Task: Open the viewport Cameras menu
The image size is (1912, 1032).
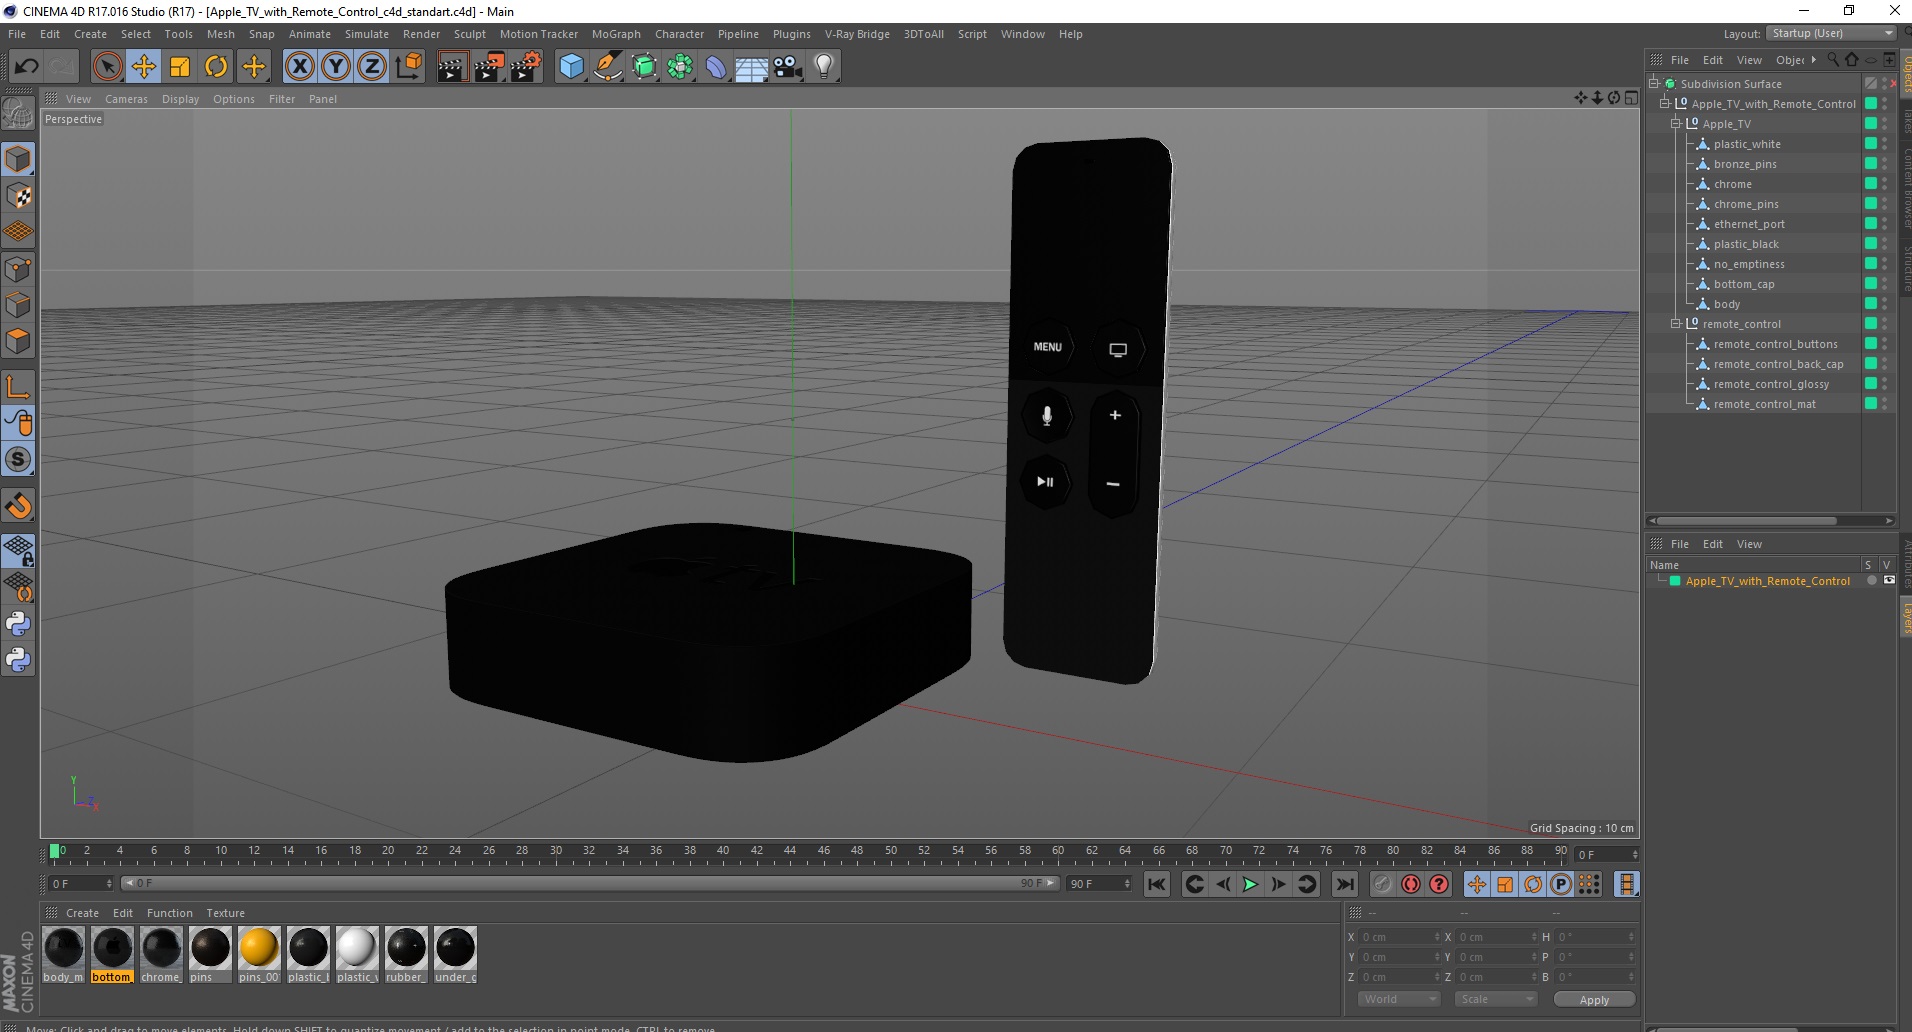Action: click(x=126, y=99)
